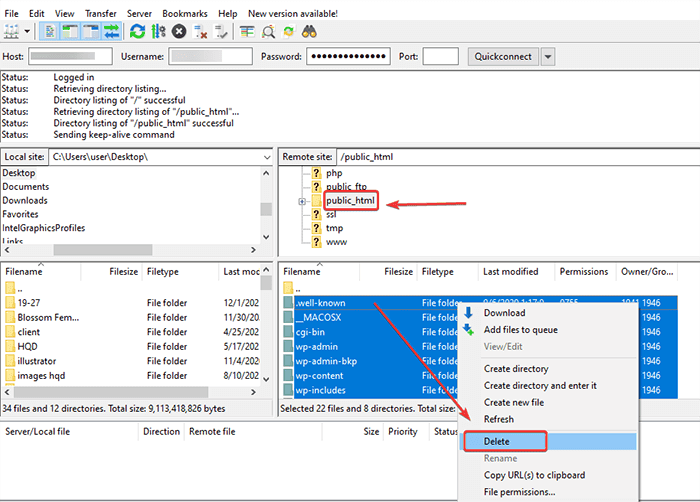The image size is (700, 502).
Task: Cancel current operation with the X icon
Action: pos(179,32)
